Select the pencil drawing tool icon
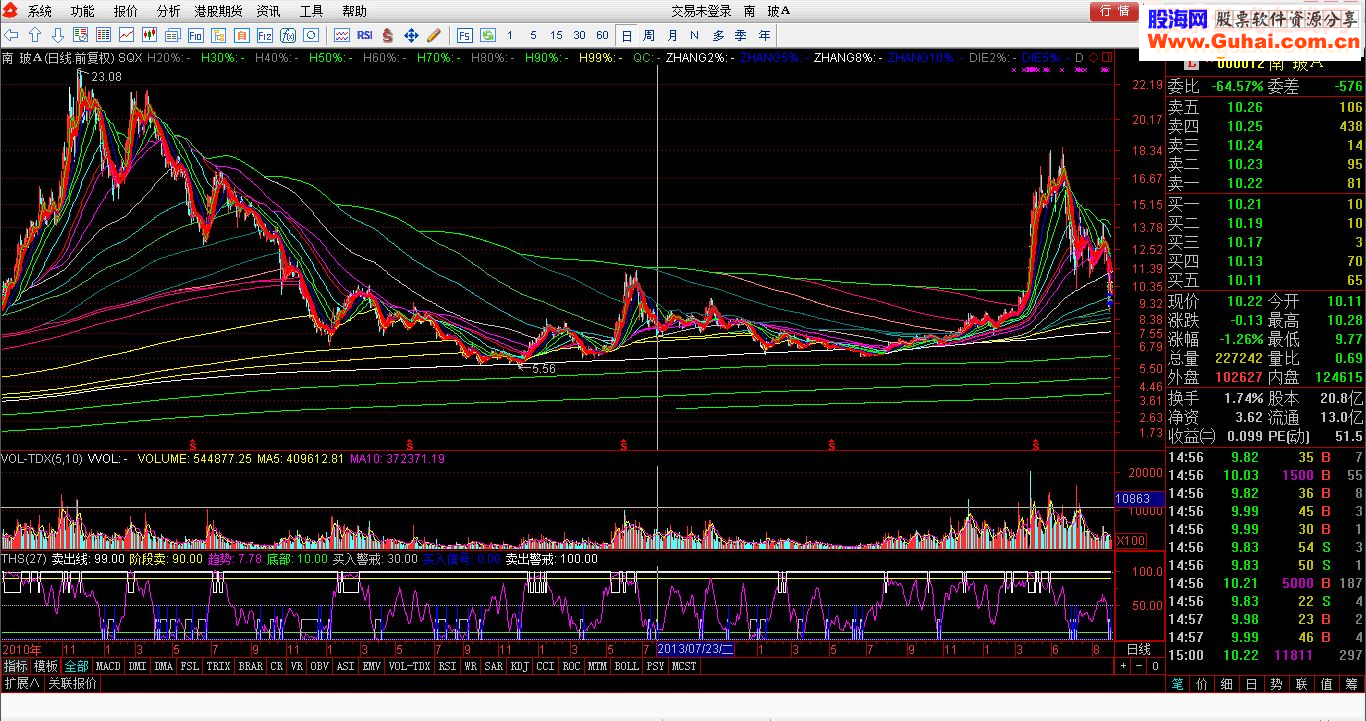Image resolution: width=1366 pixels, height=721 pixels. tap(435, 35)
